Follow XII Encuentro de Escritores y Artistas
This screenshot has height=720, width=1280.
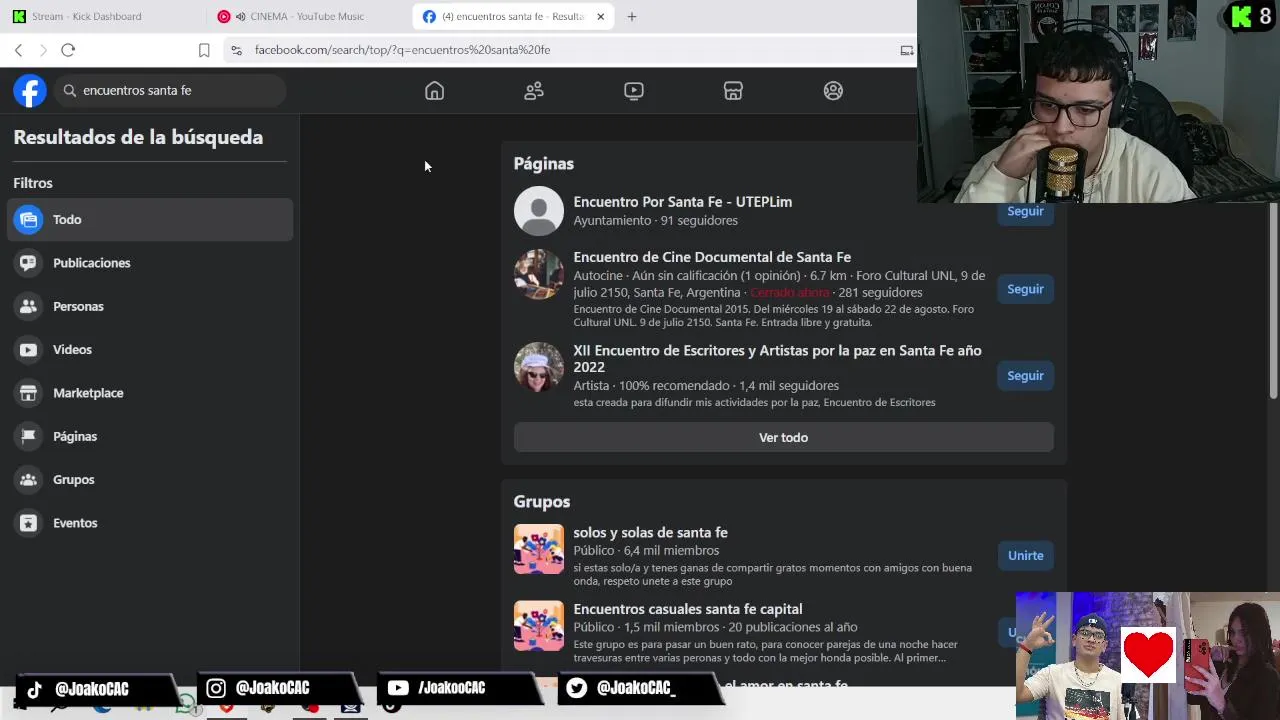[x=1025, y=376]
